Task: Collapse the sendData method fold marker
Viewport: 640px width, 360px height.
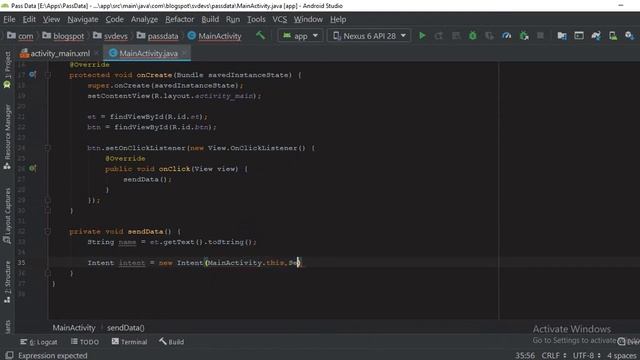Action: pyautogui.click(x=47, y=231)
